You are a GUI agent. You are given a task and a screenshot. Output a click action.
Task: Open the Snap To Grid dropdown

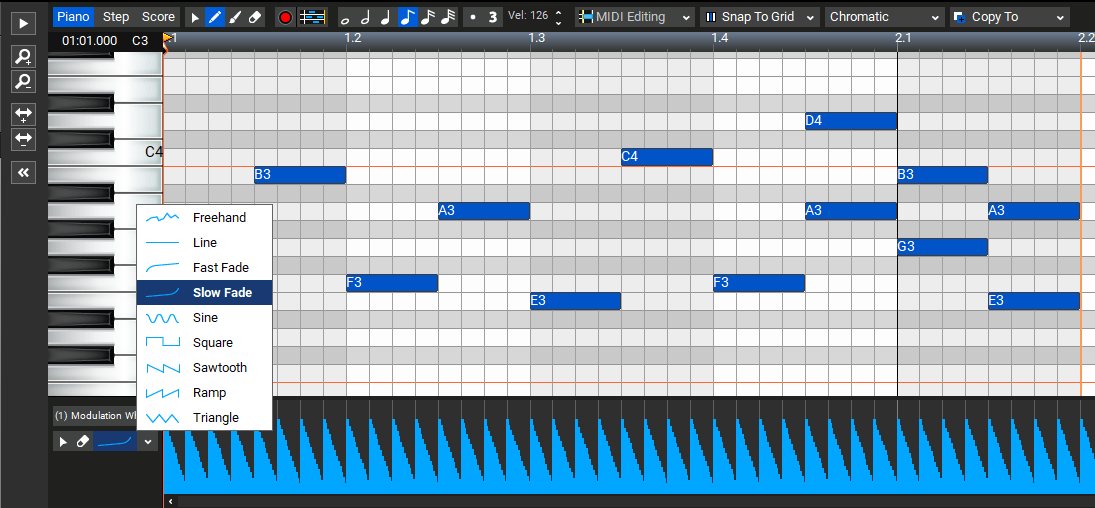point(760,17)
